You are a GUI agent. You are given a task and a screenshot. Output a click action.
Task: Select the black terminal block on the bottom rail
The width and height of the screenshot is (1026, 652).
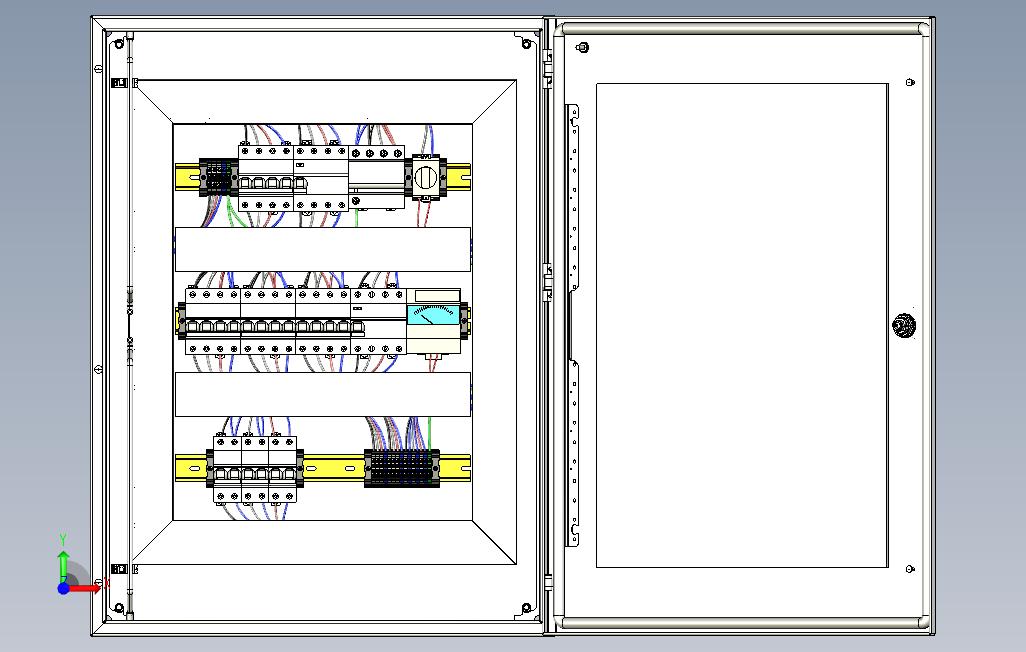(x=402, y=468)
